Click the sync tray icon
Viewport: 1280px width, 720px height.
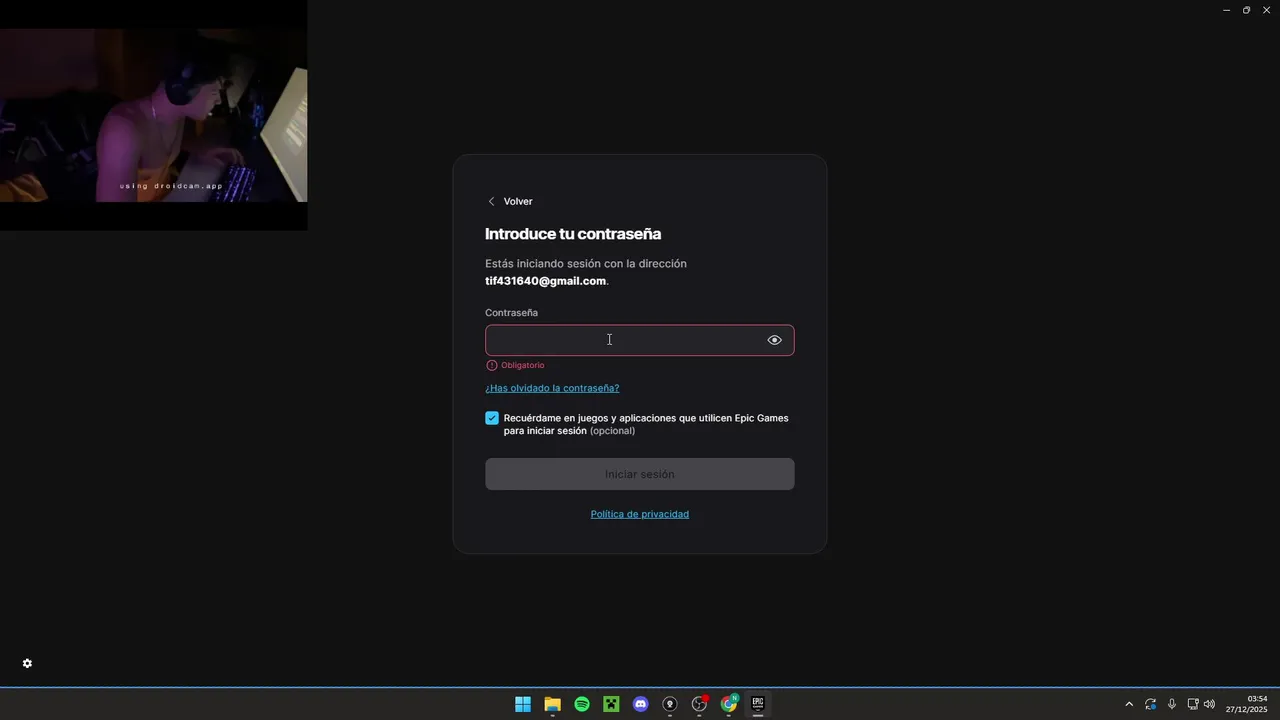tap(1151, 704)
